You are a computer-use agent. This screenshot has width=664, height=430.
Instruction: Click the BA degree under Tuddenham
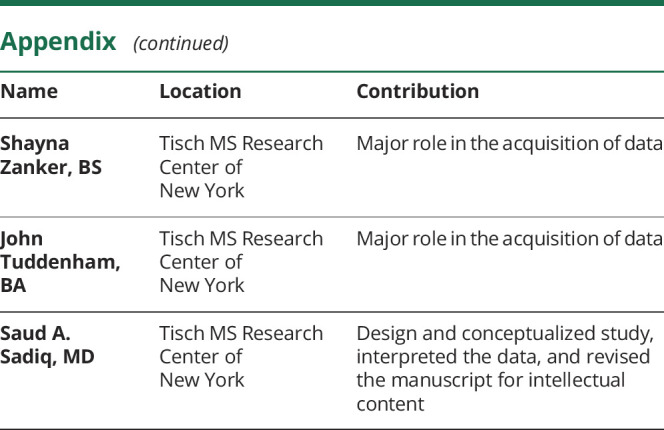(12, 285)
